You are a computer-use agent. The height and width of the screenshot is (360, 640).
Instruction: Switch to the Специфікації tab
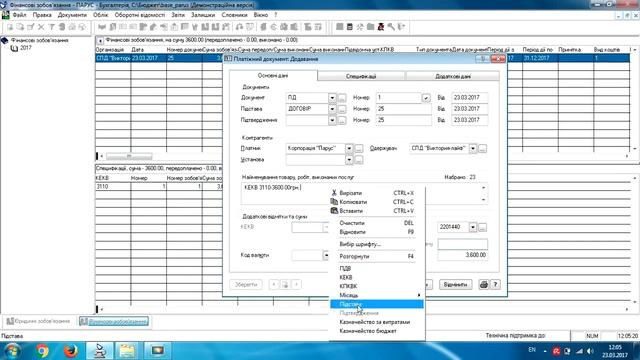(x=361, y=76)
